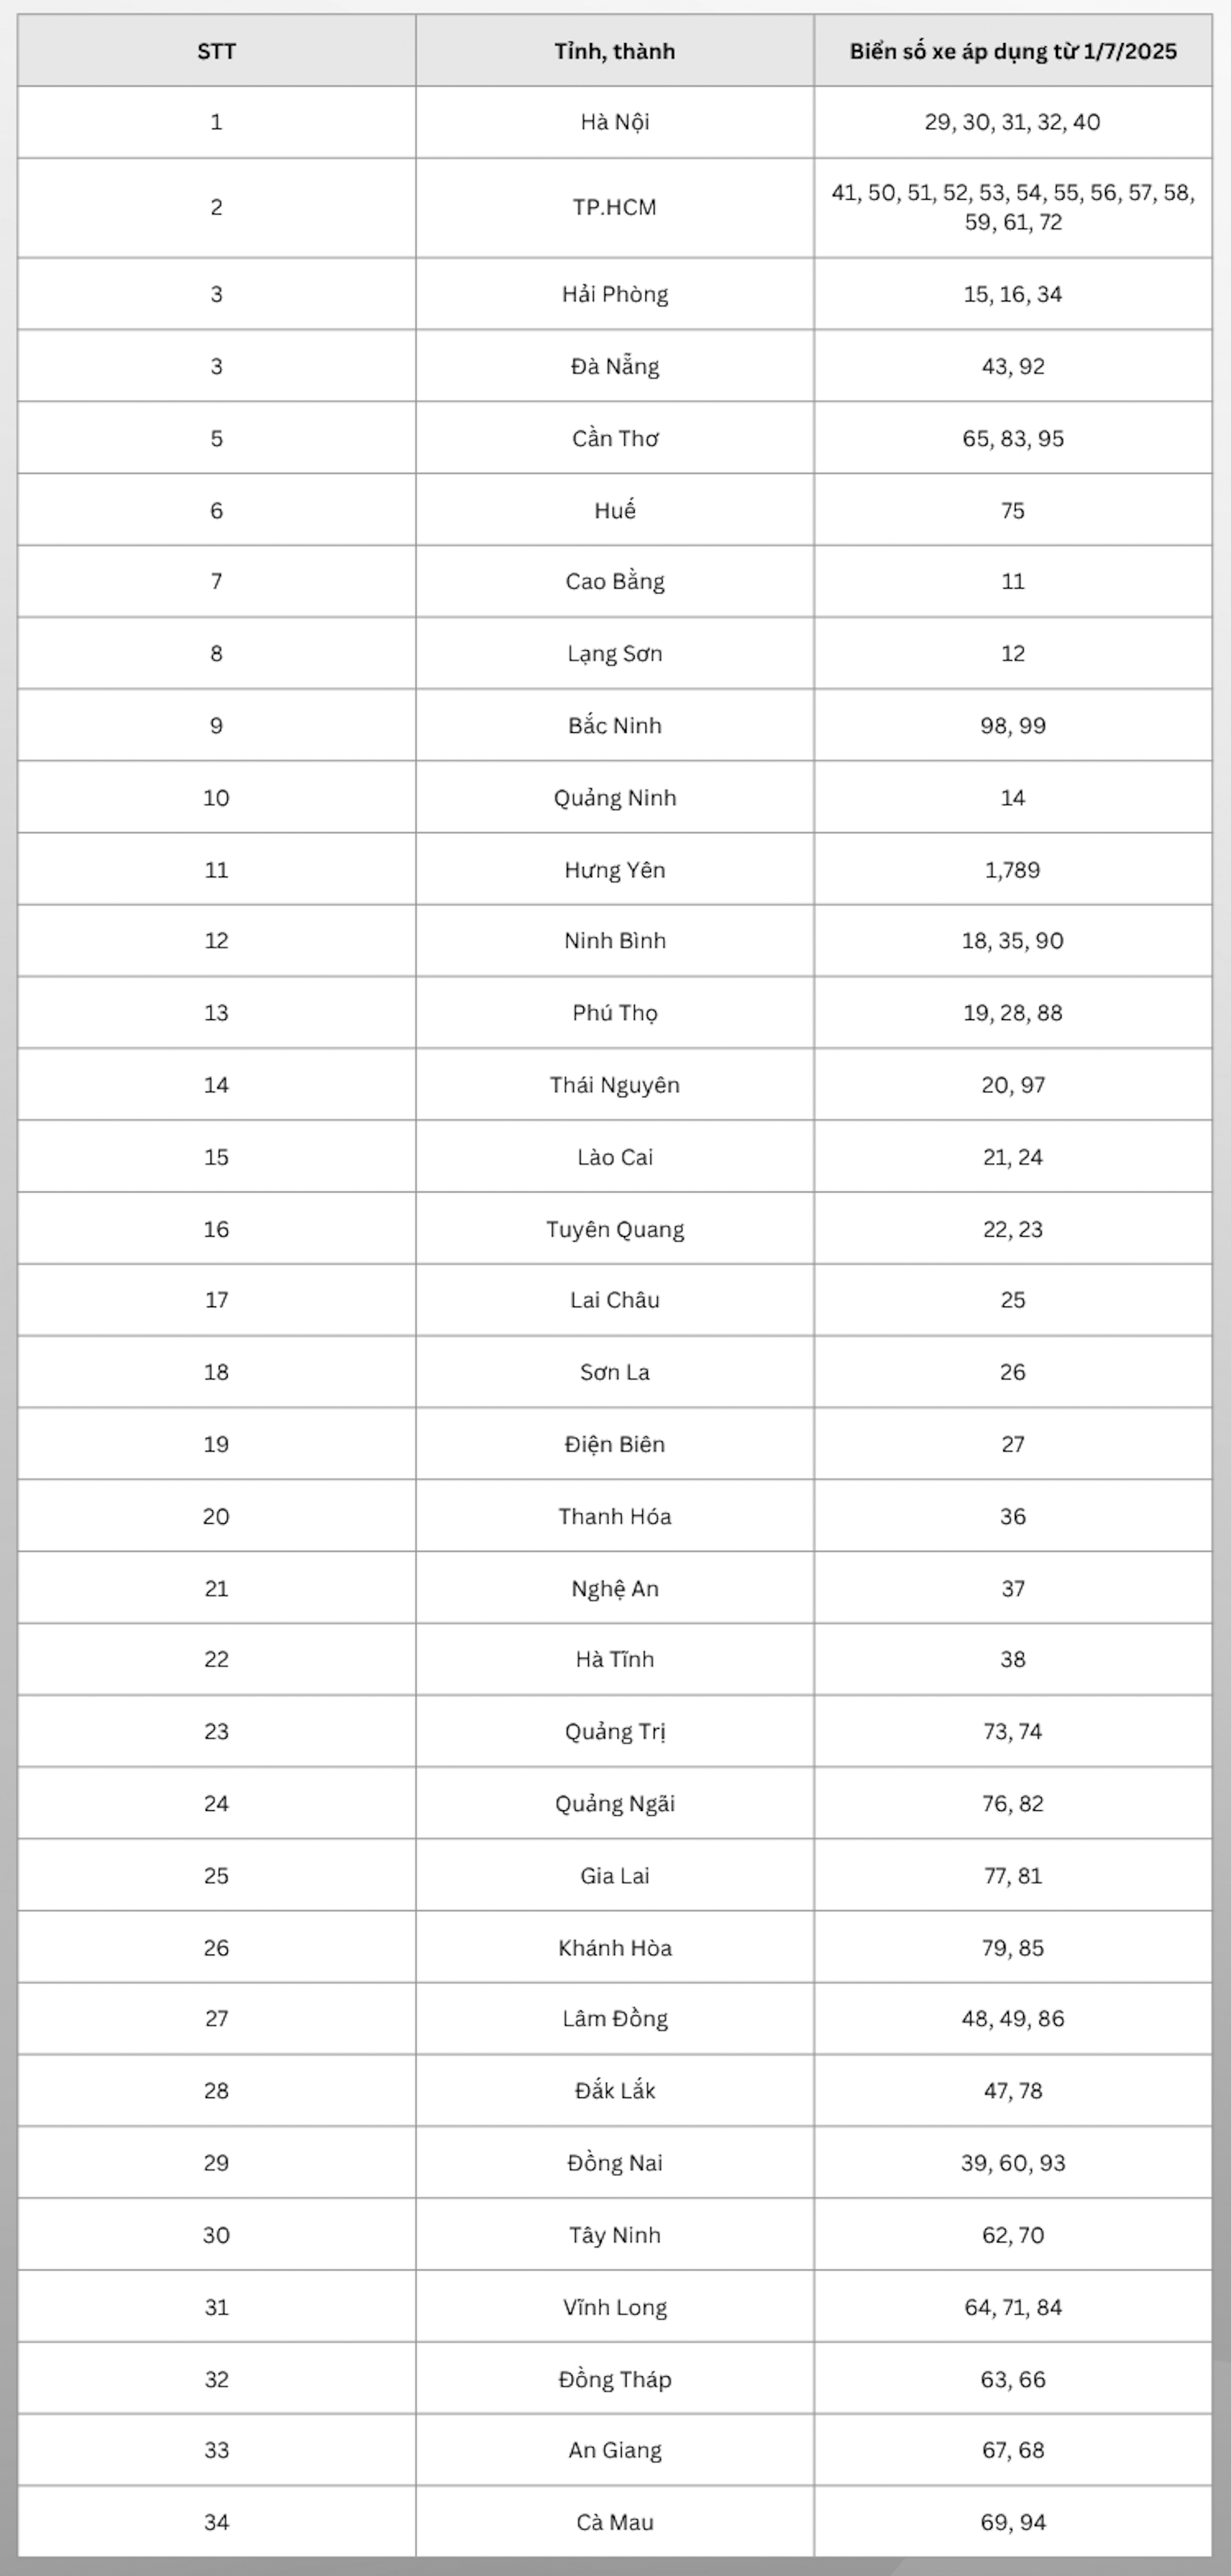Click the "Huế" cell

(x=614, y=510)
